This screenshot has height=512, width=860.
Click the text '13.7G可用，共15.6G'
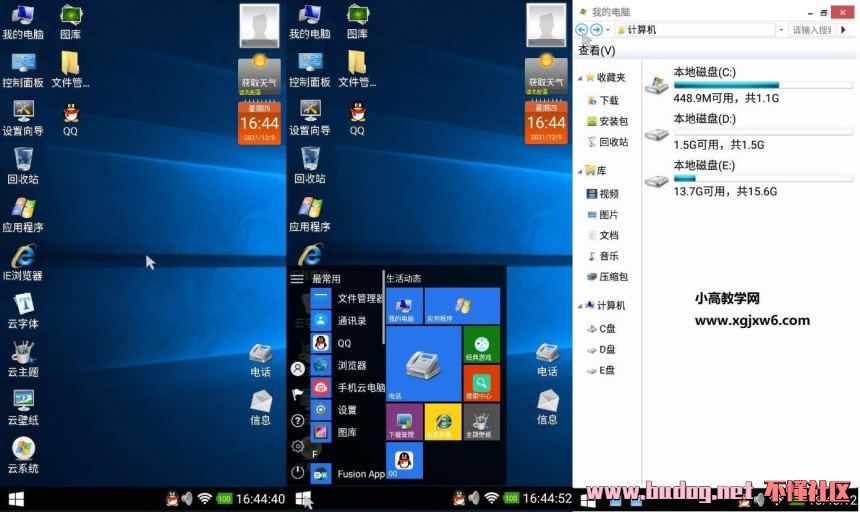725,191
